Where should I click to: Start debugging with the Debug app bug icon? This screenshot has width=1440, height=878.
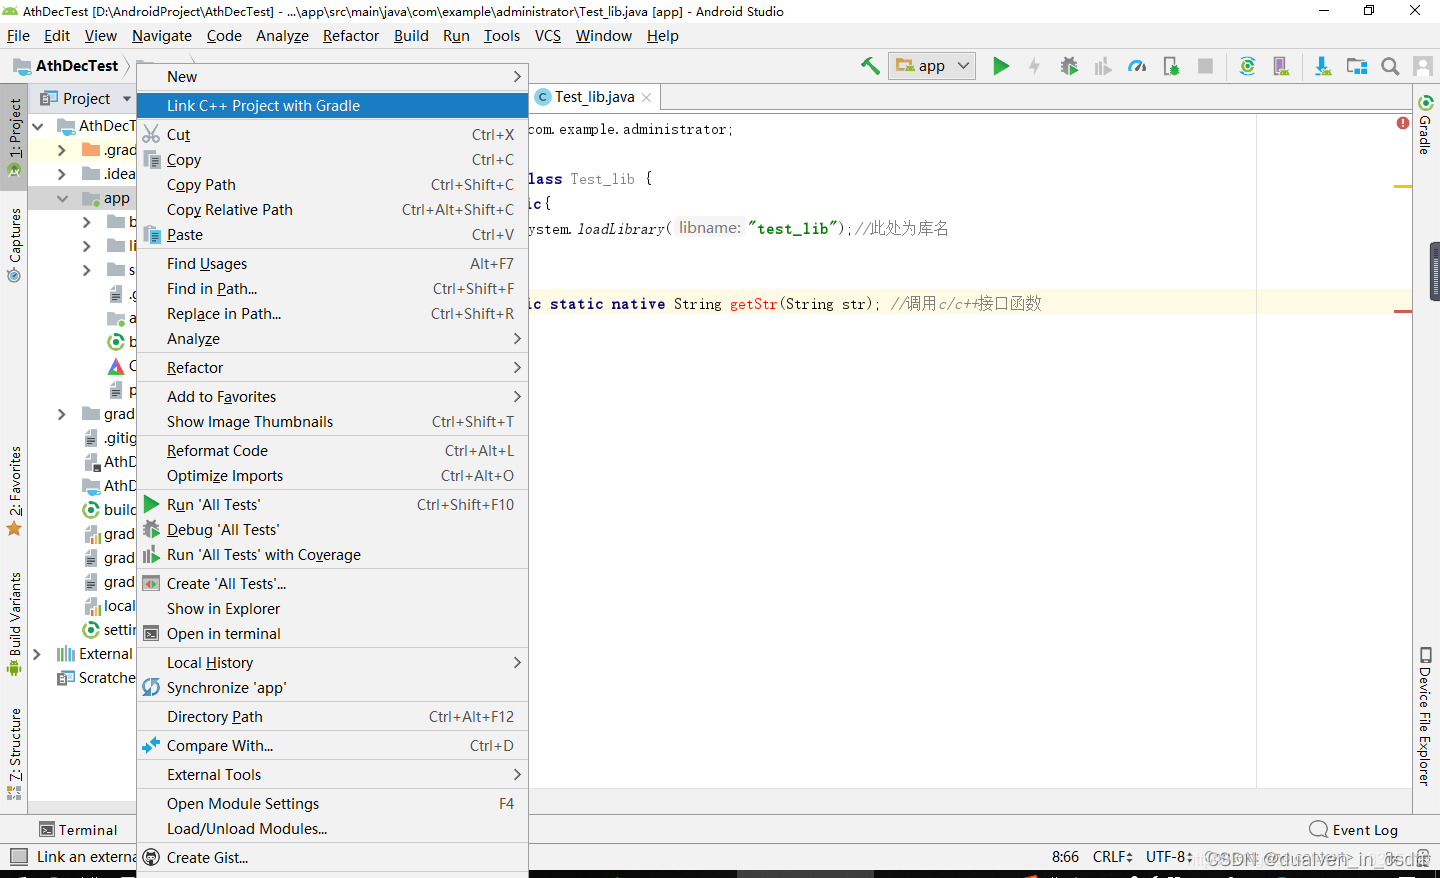[x=1069, y=66]
